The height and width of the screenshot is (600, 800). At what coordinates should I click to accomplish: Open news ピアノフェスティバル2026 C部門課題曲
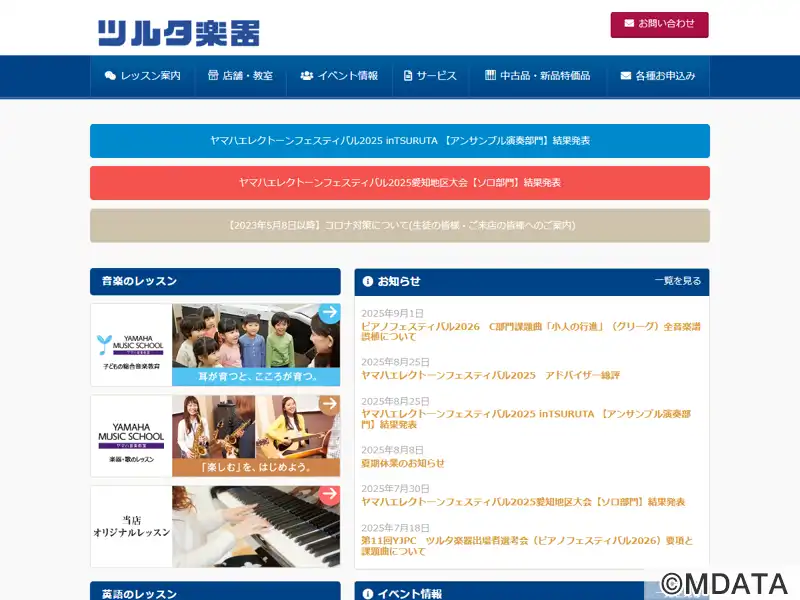tap(531, 332)
